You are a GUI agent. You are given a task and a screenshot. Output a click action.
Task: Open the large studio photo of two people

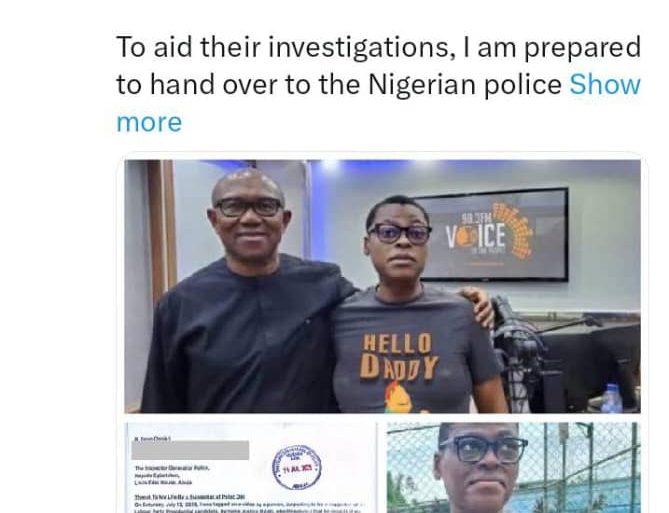point(382,286)
